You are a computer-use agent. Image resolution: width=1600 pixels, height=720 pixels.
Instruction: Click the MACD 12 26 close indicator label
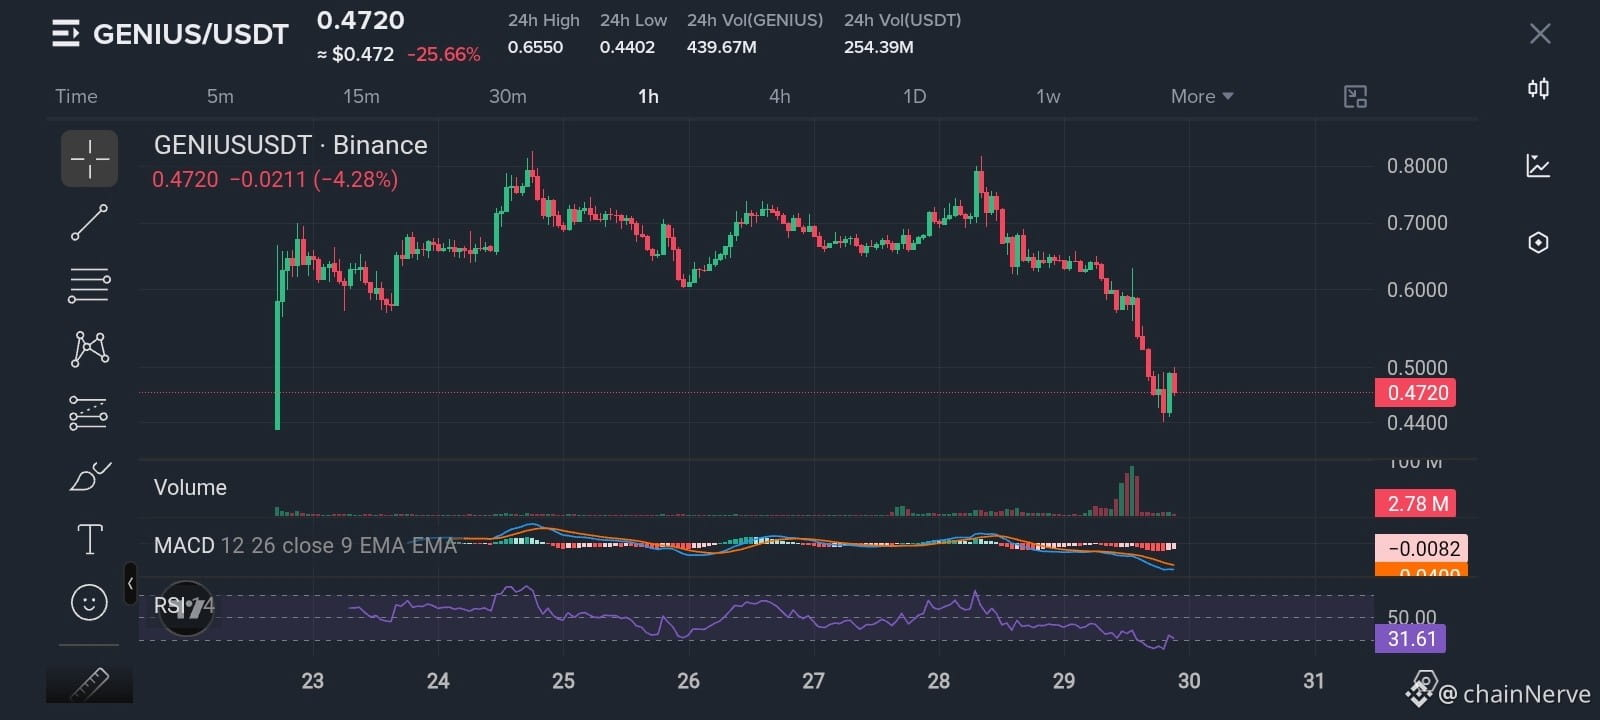pos(305,545)
